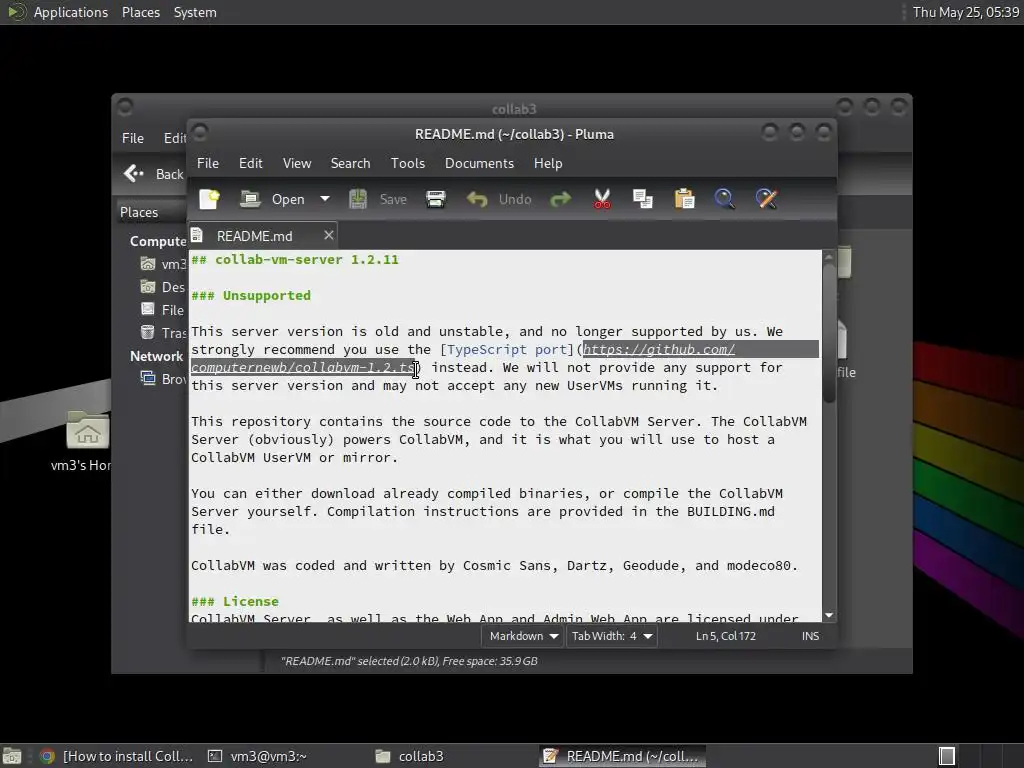Open the Help menu

548,163
